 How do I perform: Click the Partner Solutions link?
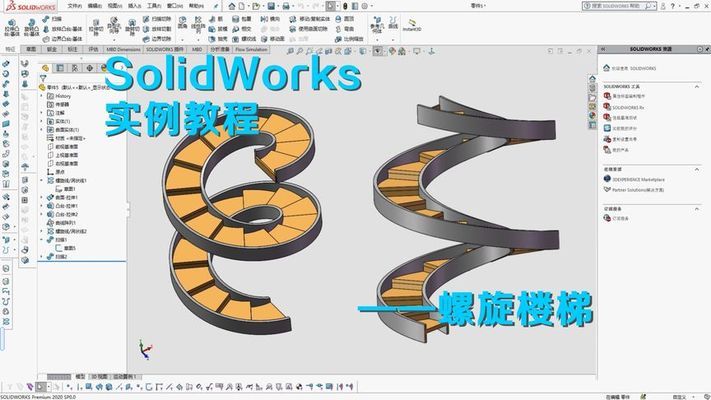pos(640,188)
